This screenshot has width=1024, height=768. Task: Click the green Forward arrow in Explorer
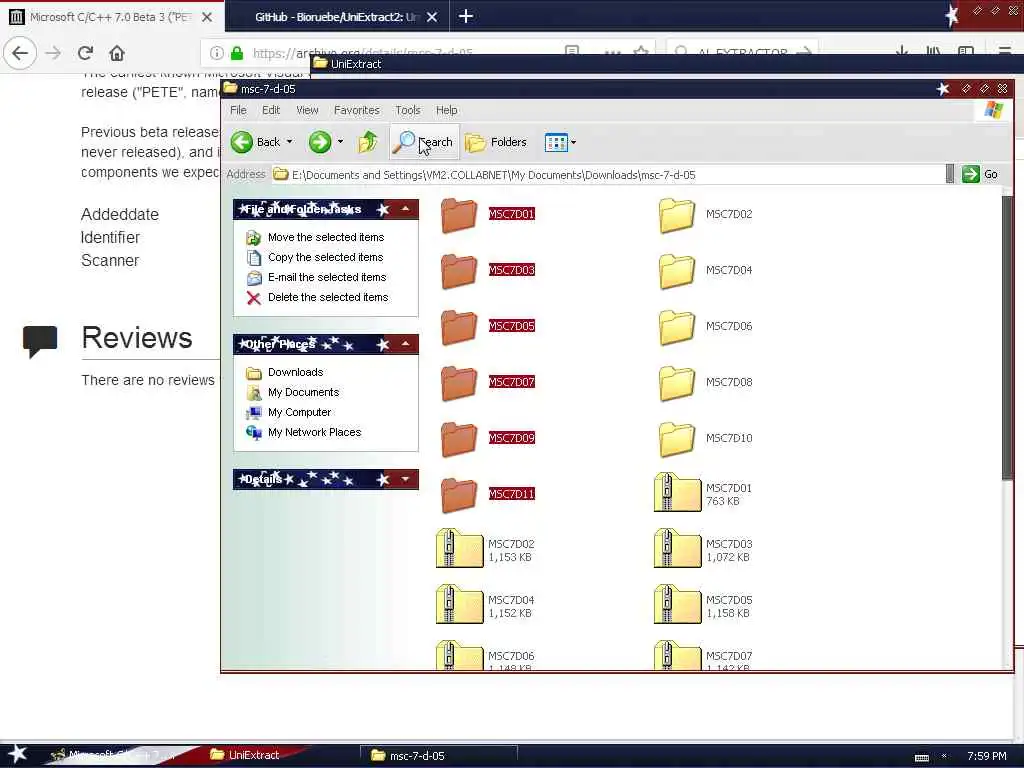pos(320,142)
